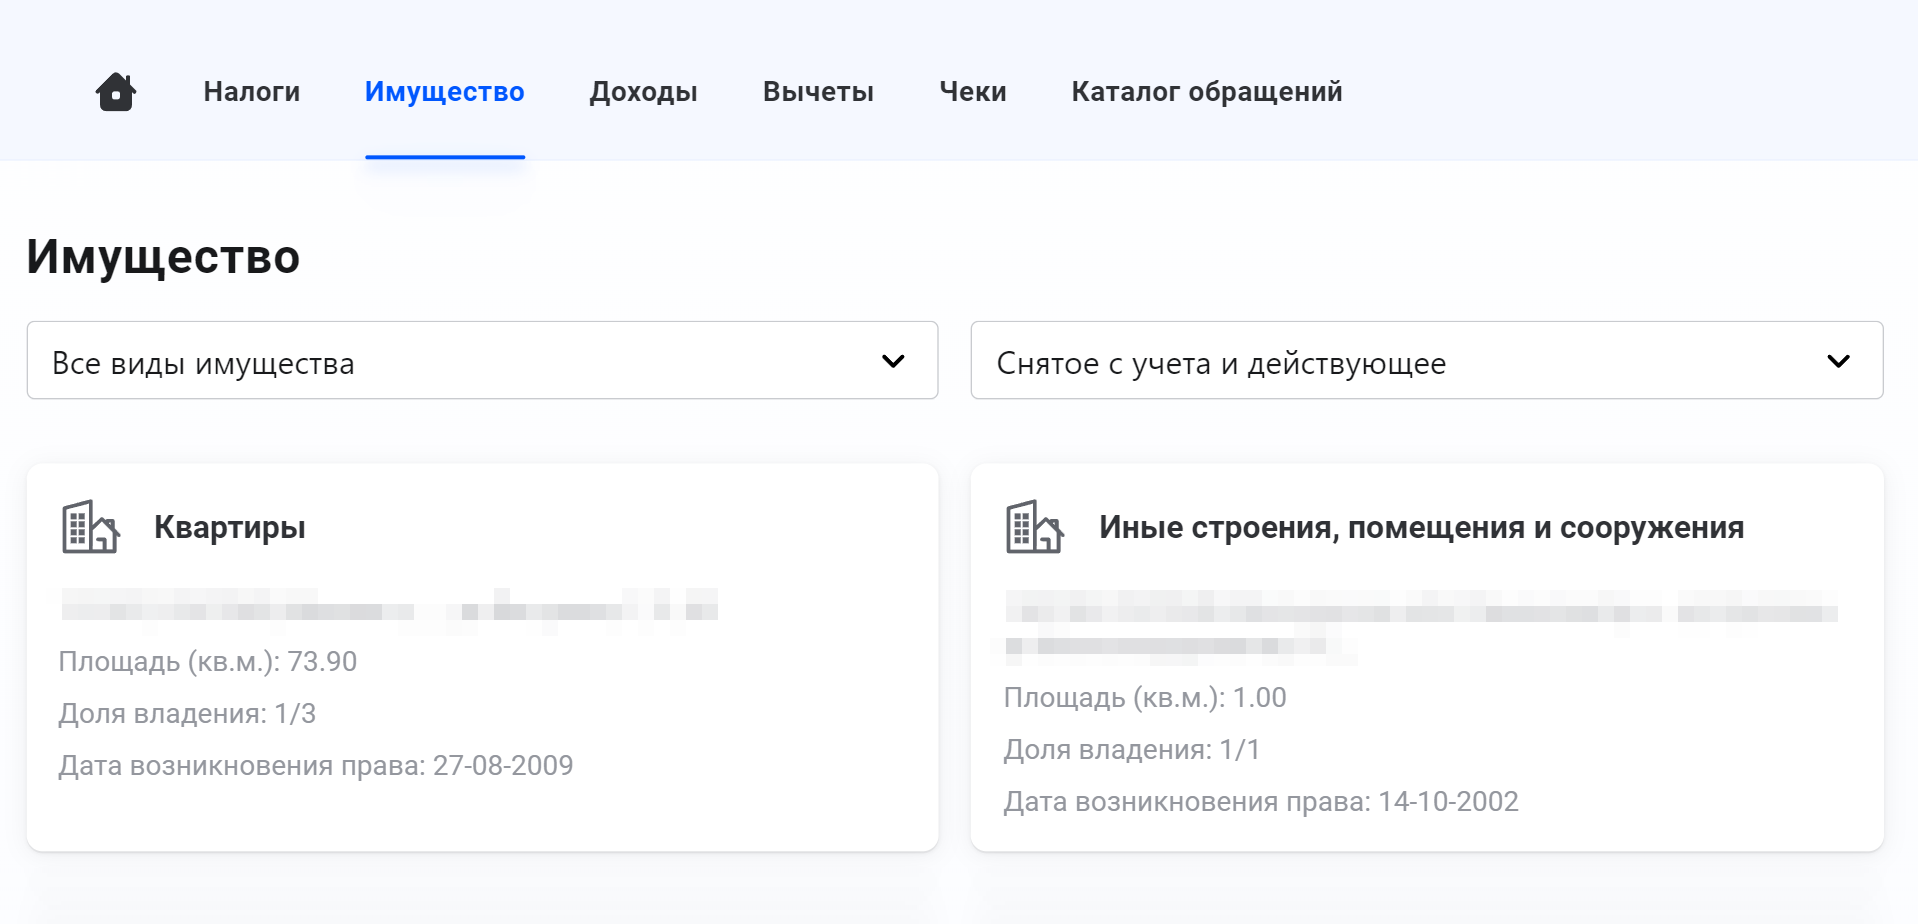Click Дата возникновения права: 14-10-2002
The height and width of the screenshot is (924, 1918).
(1261, 801)
